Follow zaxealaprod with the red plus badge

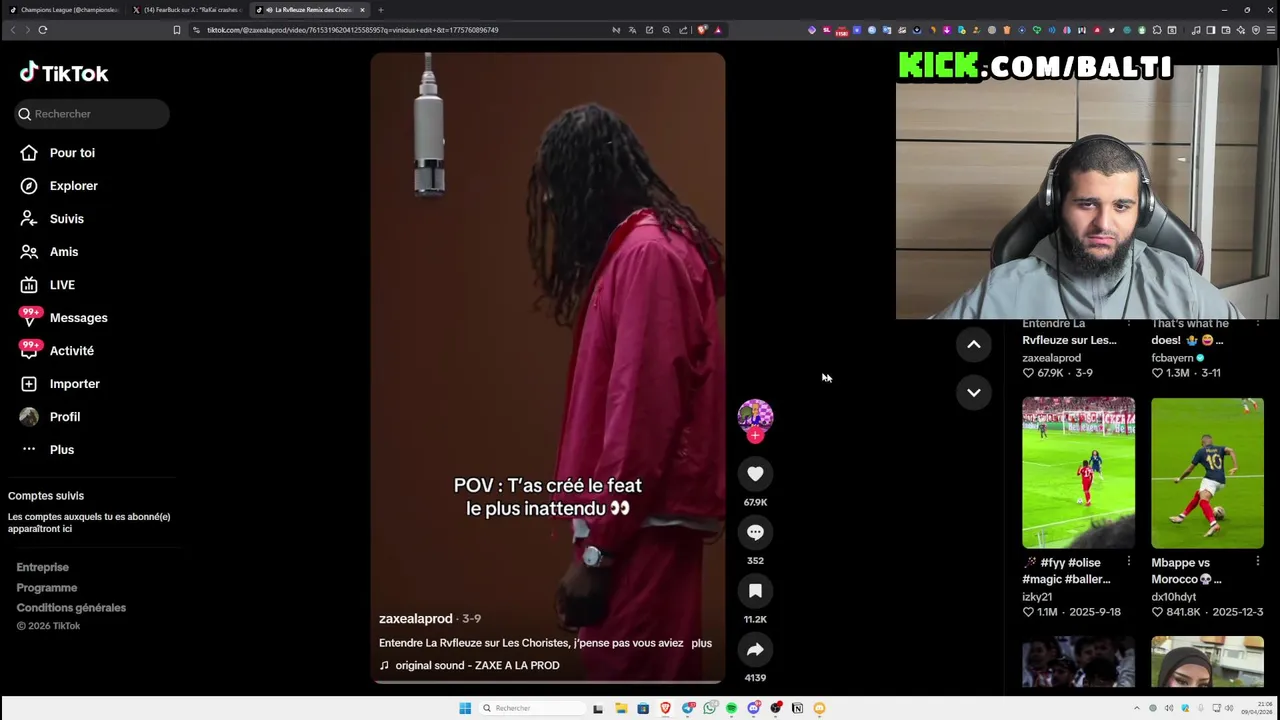tap(755, 436)
